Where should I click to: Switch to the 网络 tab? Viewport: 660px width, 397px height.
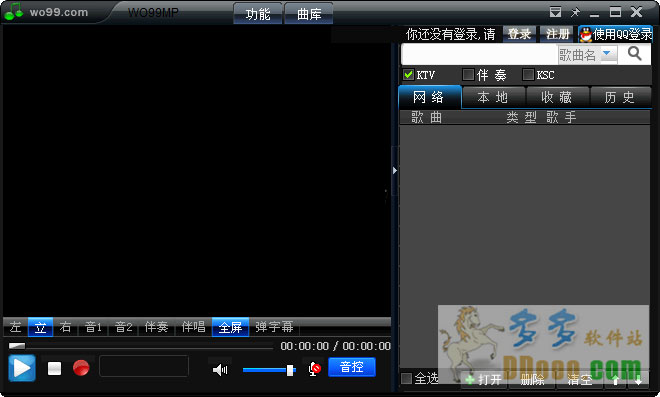(x=430, y=97)
